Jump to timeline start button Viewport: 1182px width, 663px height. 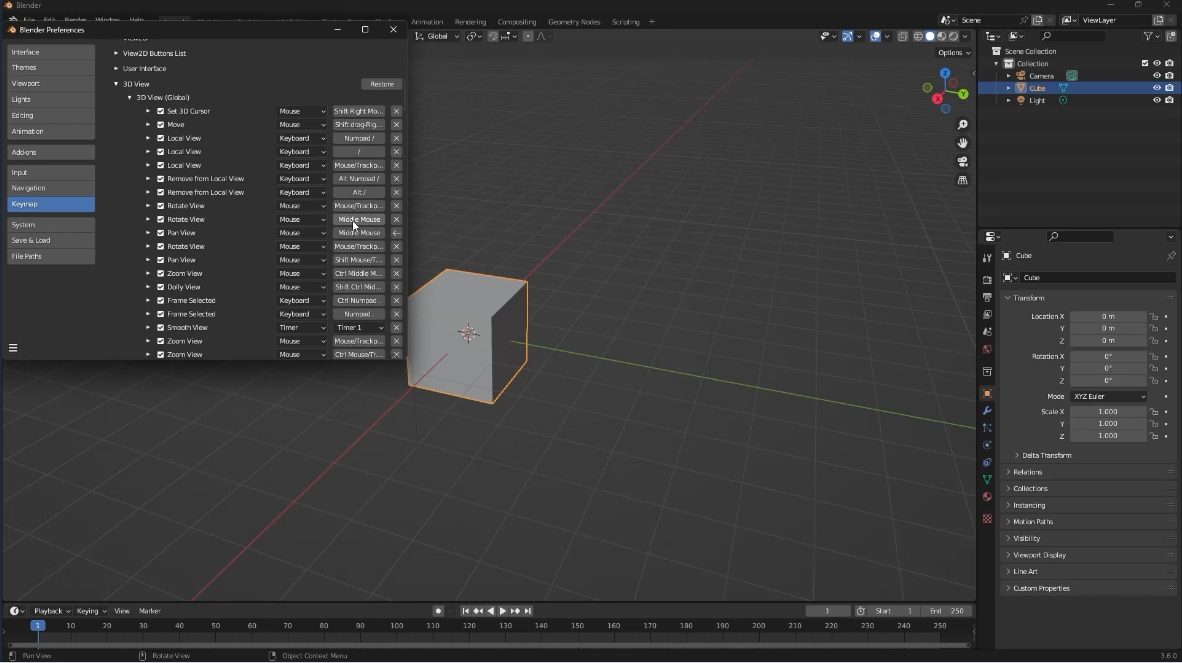point(465,611)
